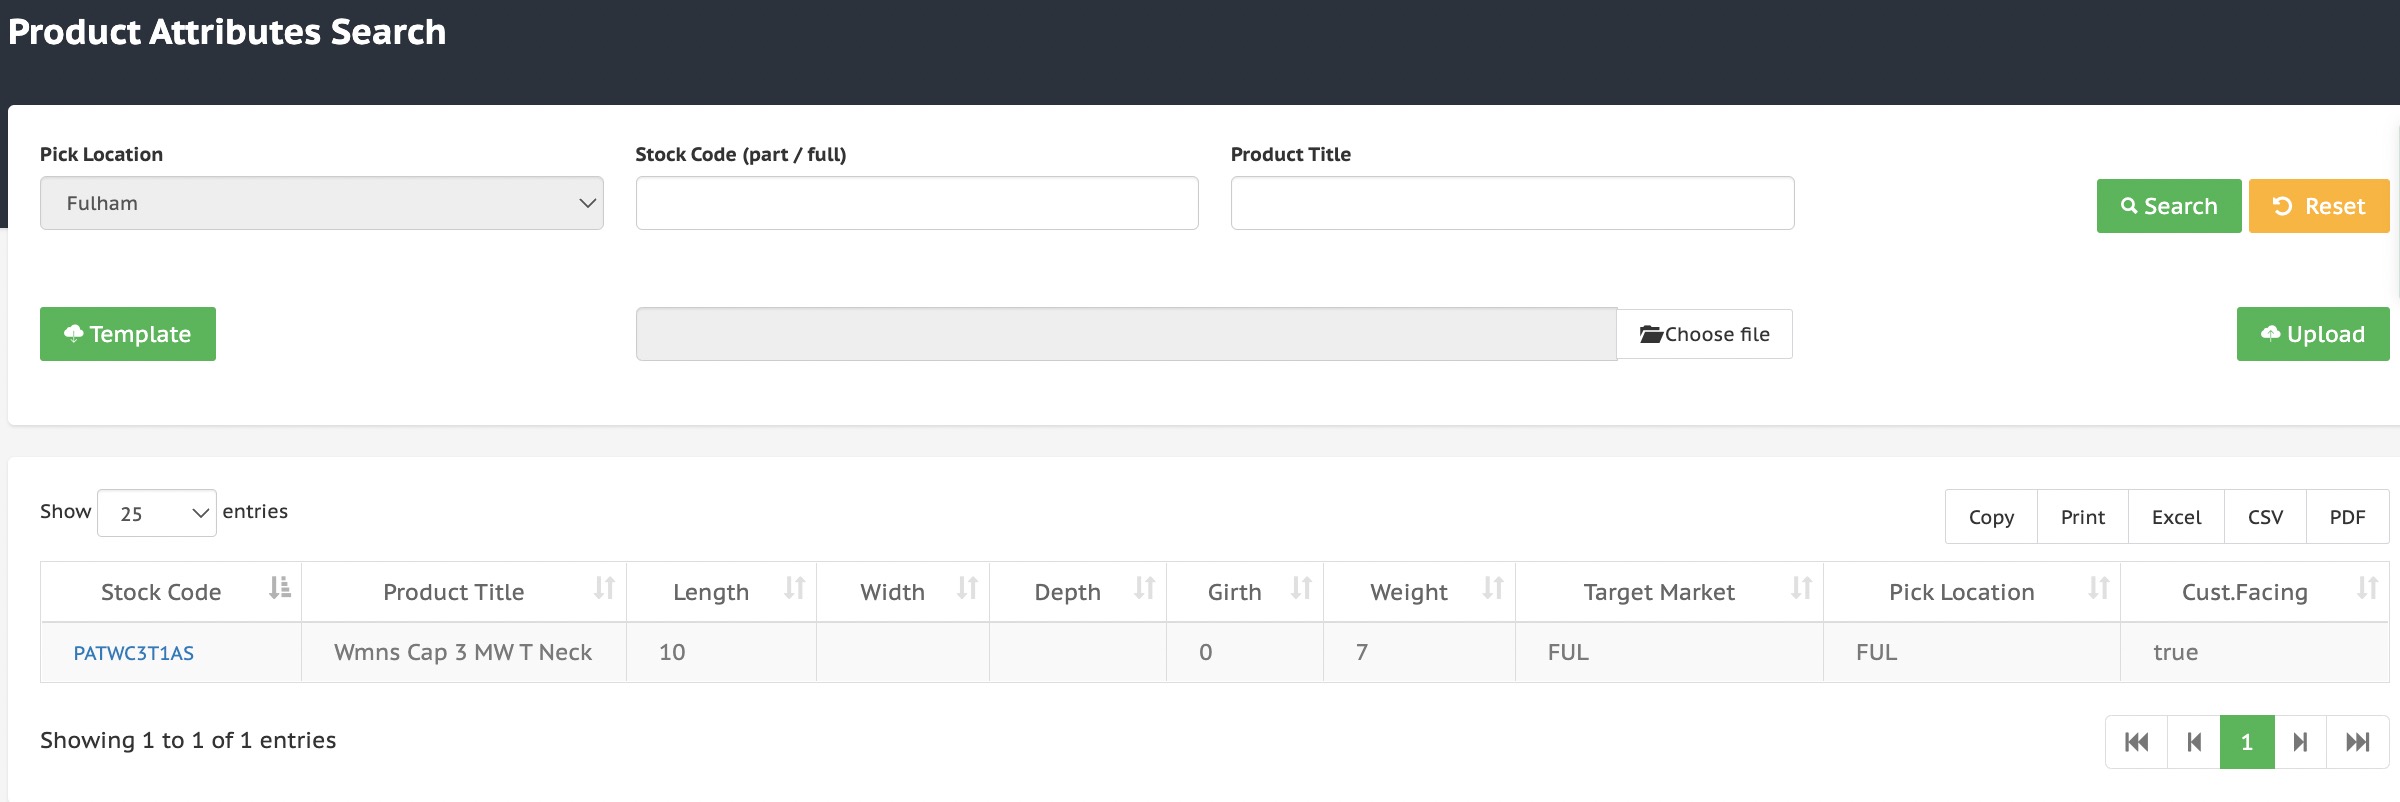Sort by Product Title column icon
This screenshot has width=2400, height=802.
[604, 588]
